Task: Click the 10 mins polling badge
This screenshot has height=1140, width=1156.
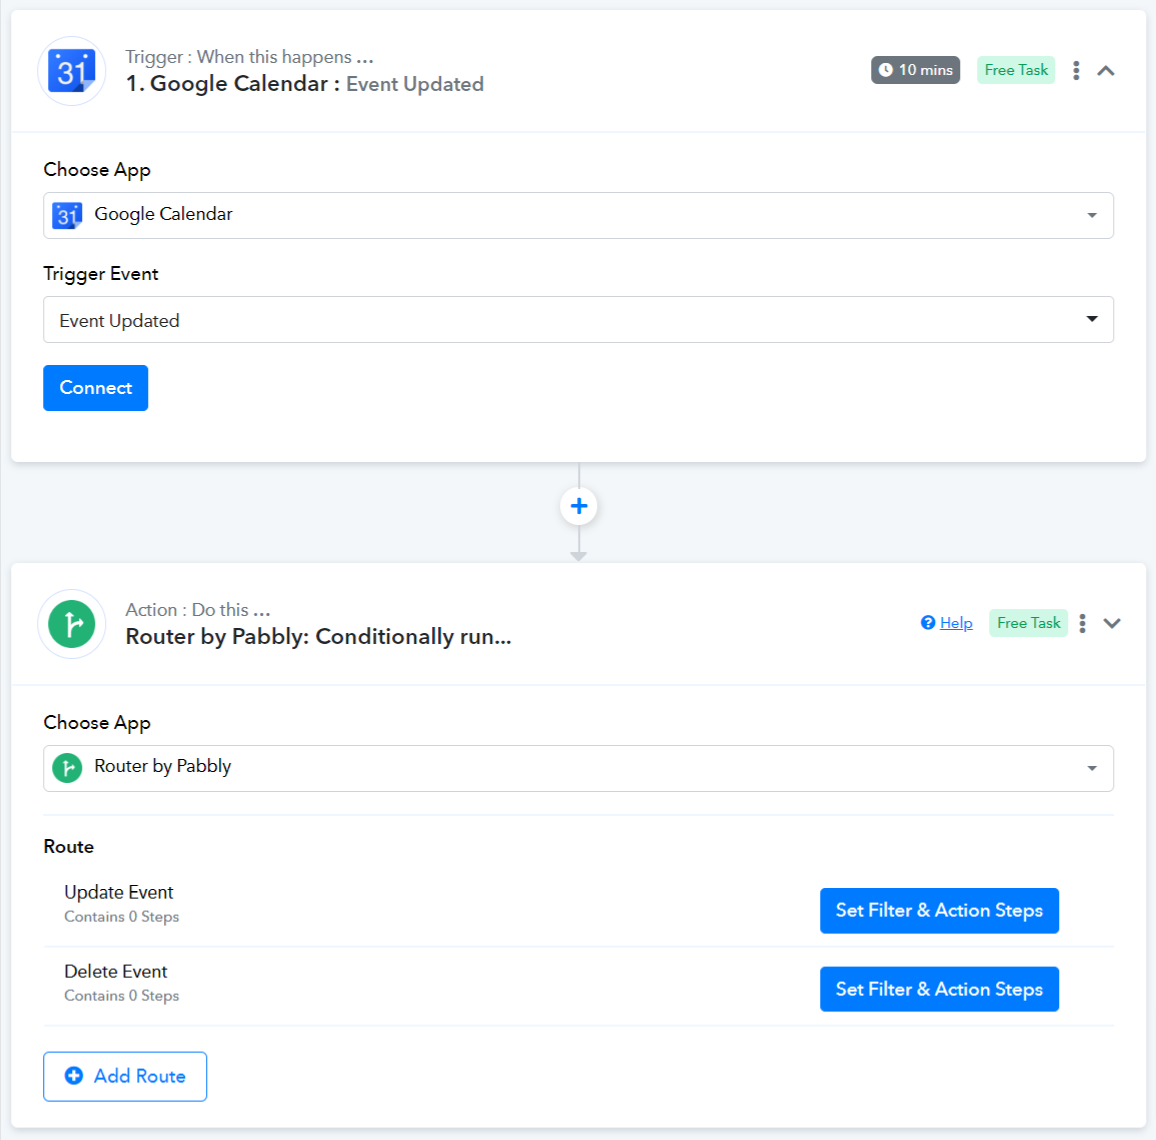Action: 916,70
